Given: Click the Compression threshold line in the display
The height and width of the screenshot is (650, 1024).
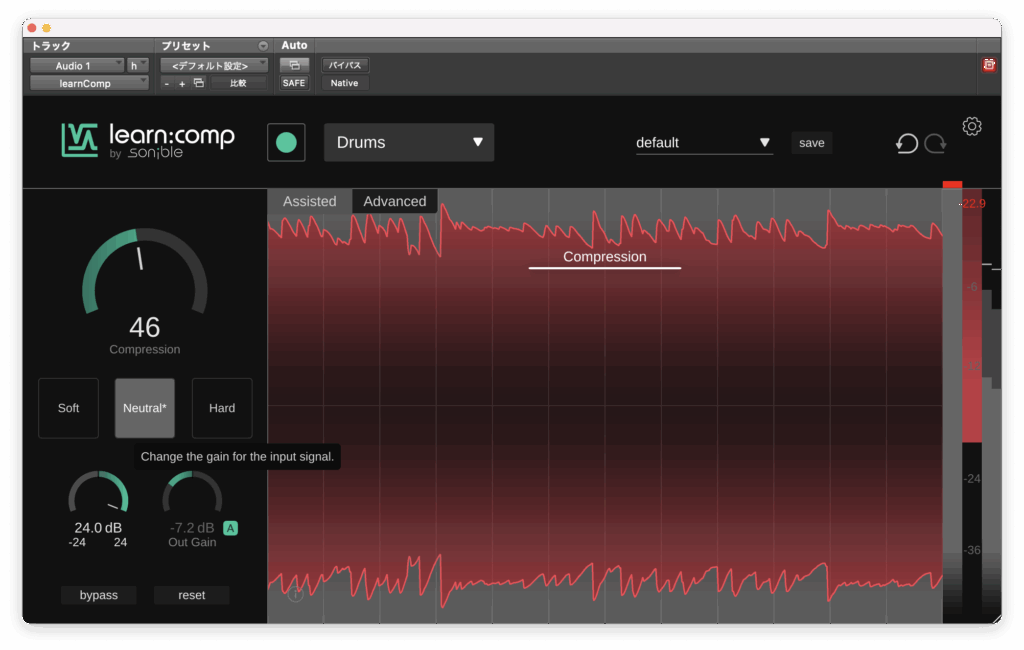Looking at the screenshot, I should pyautogui.click(x=605, y=267).
